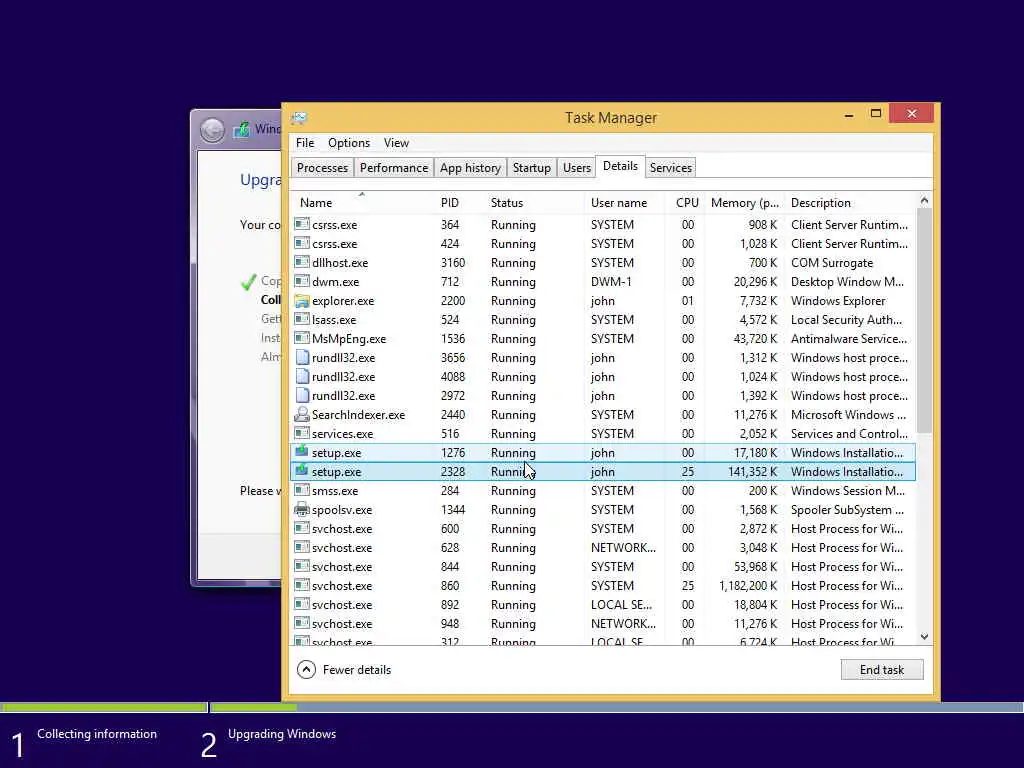
Task: Click the COM Surrogate description
Action: (x=832, y=263)
